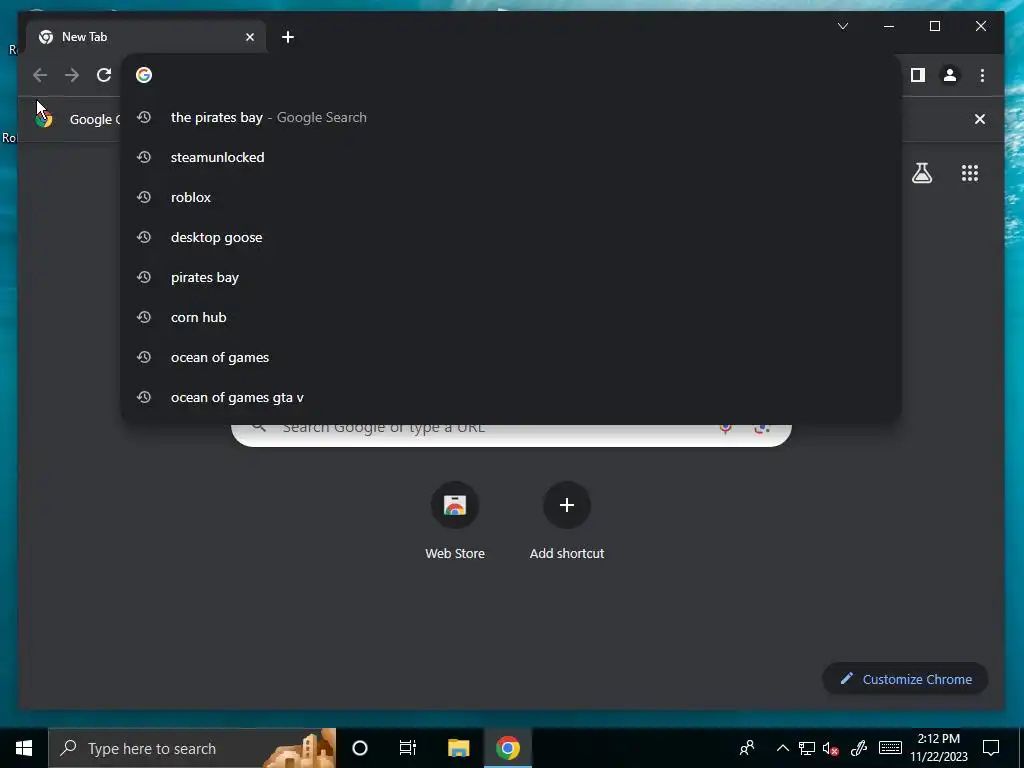Open the Windows Start menu
The width and height of the screenshot is (1024, 768).
[x=24, y=748]
